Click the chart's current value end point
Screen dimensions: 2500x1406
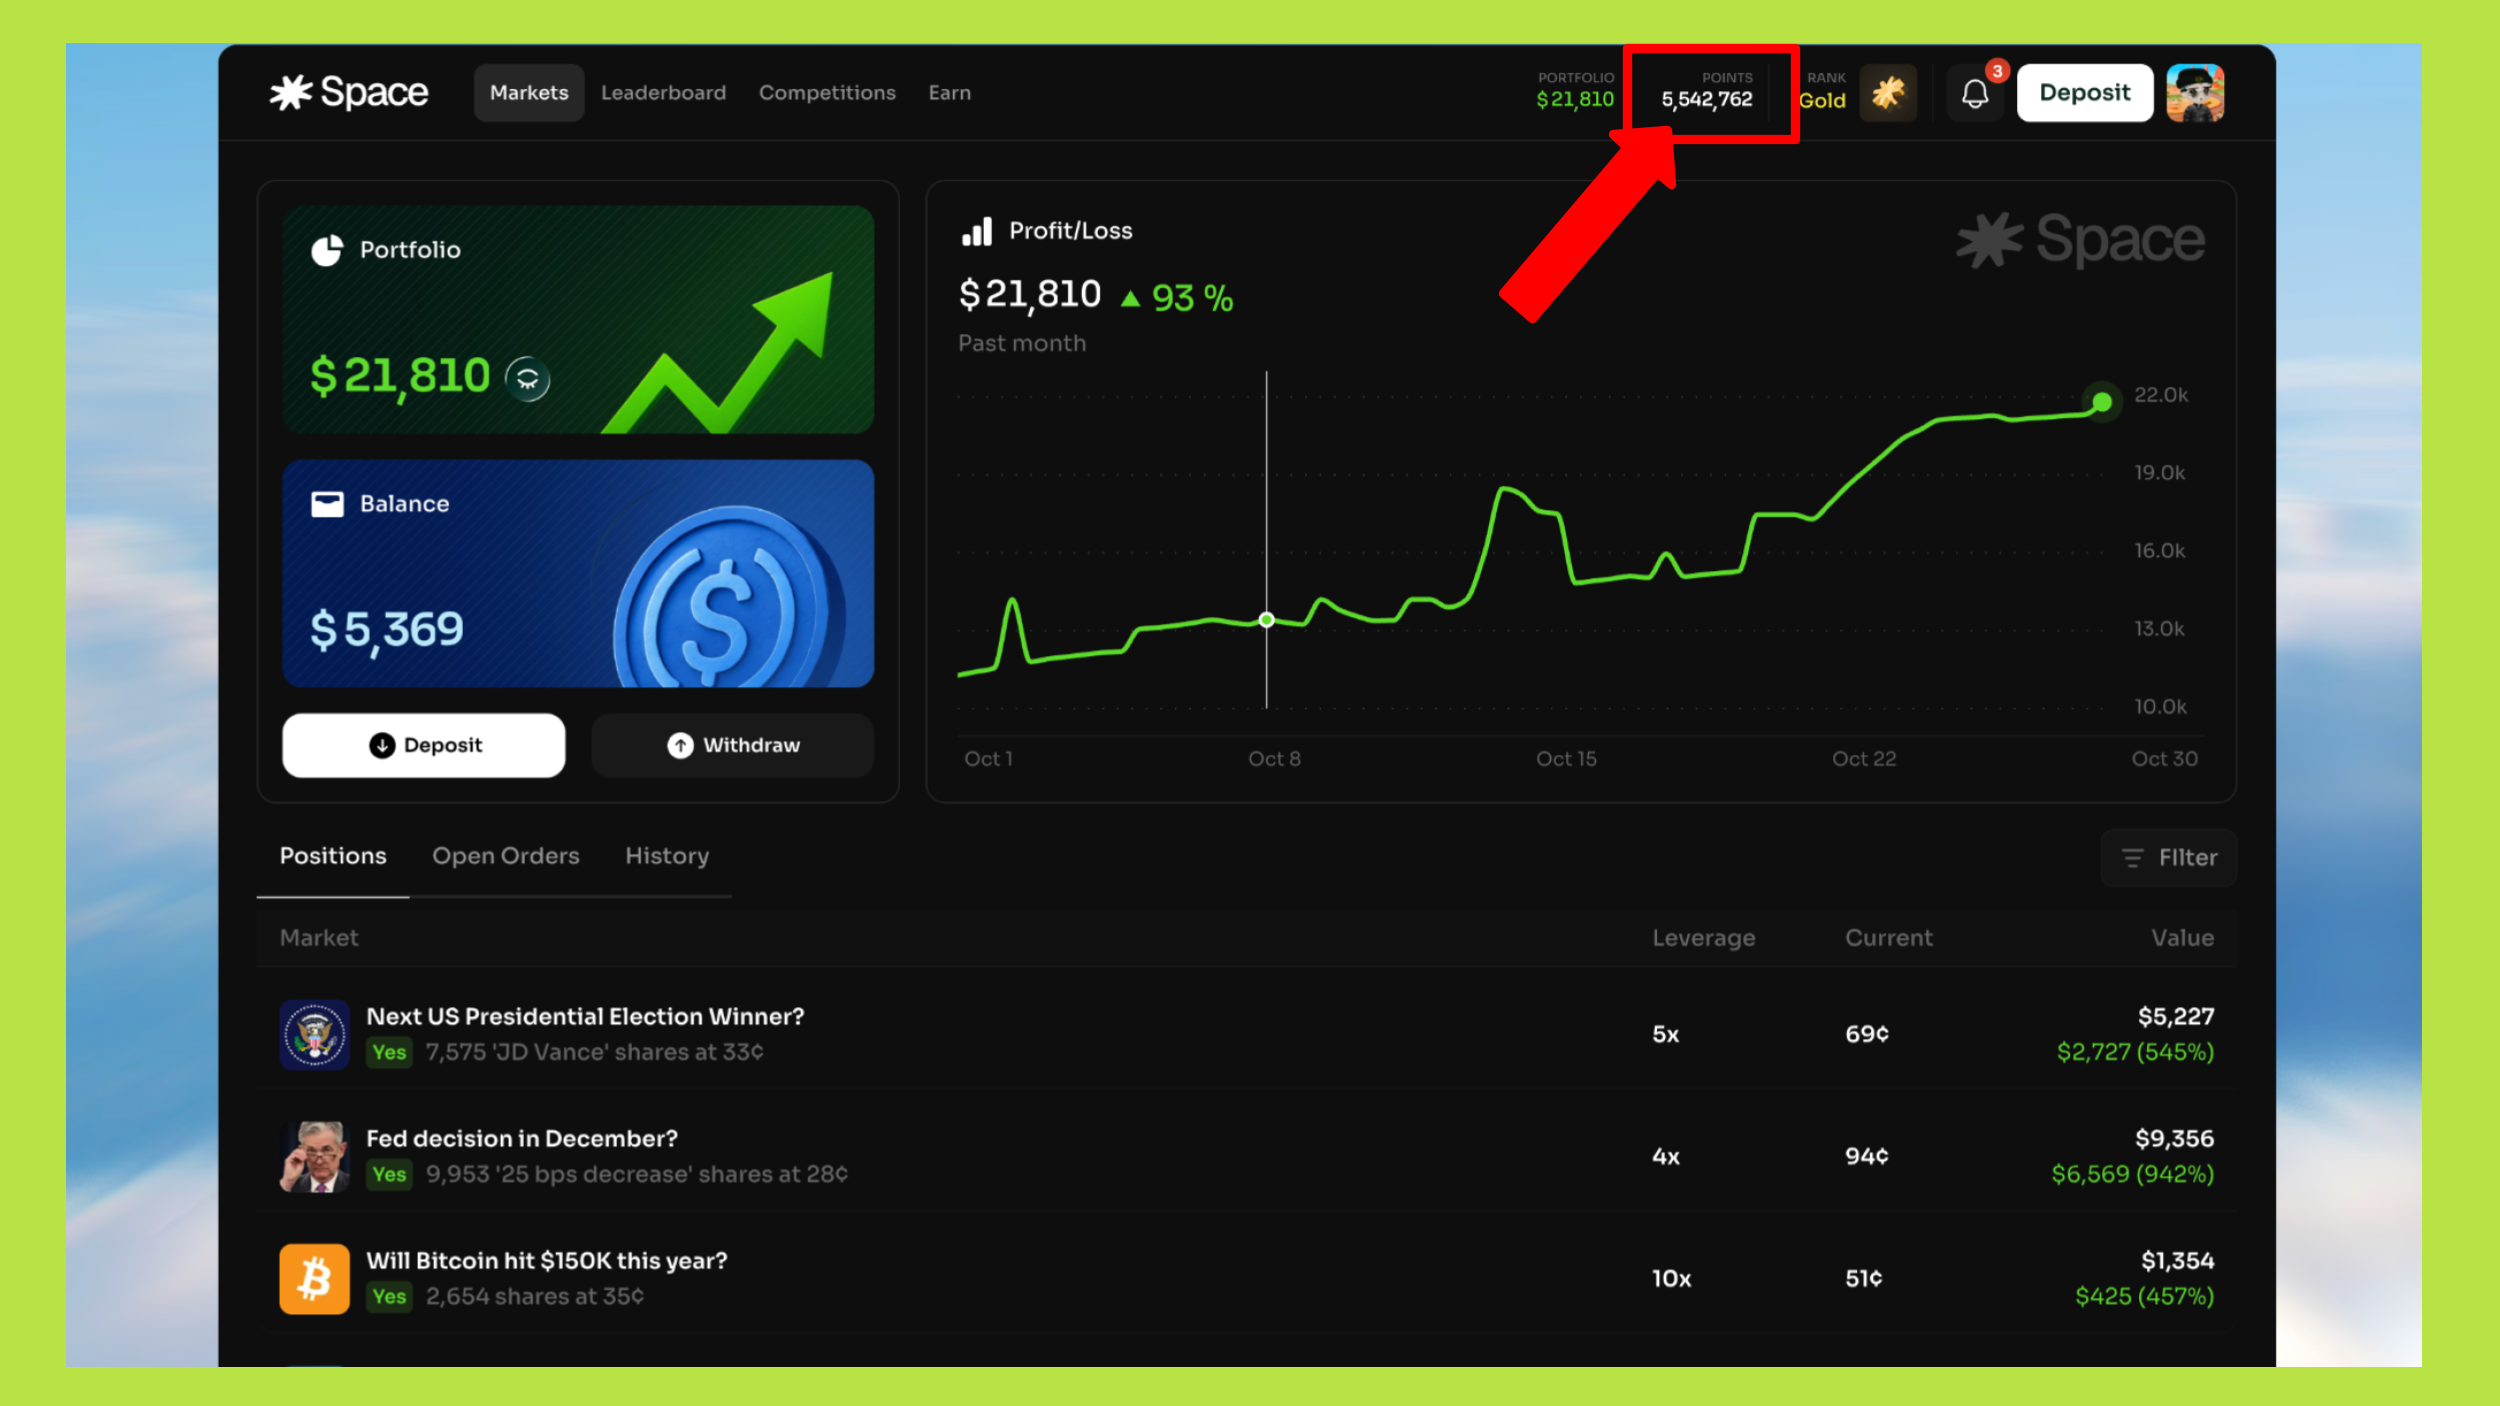pyautogui.click(x=2101, y=402)
